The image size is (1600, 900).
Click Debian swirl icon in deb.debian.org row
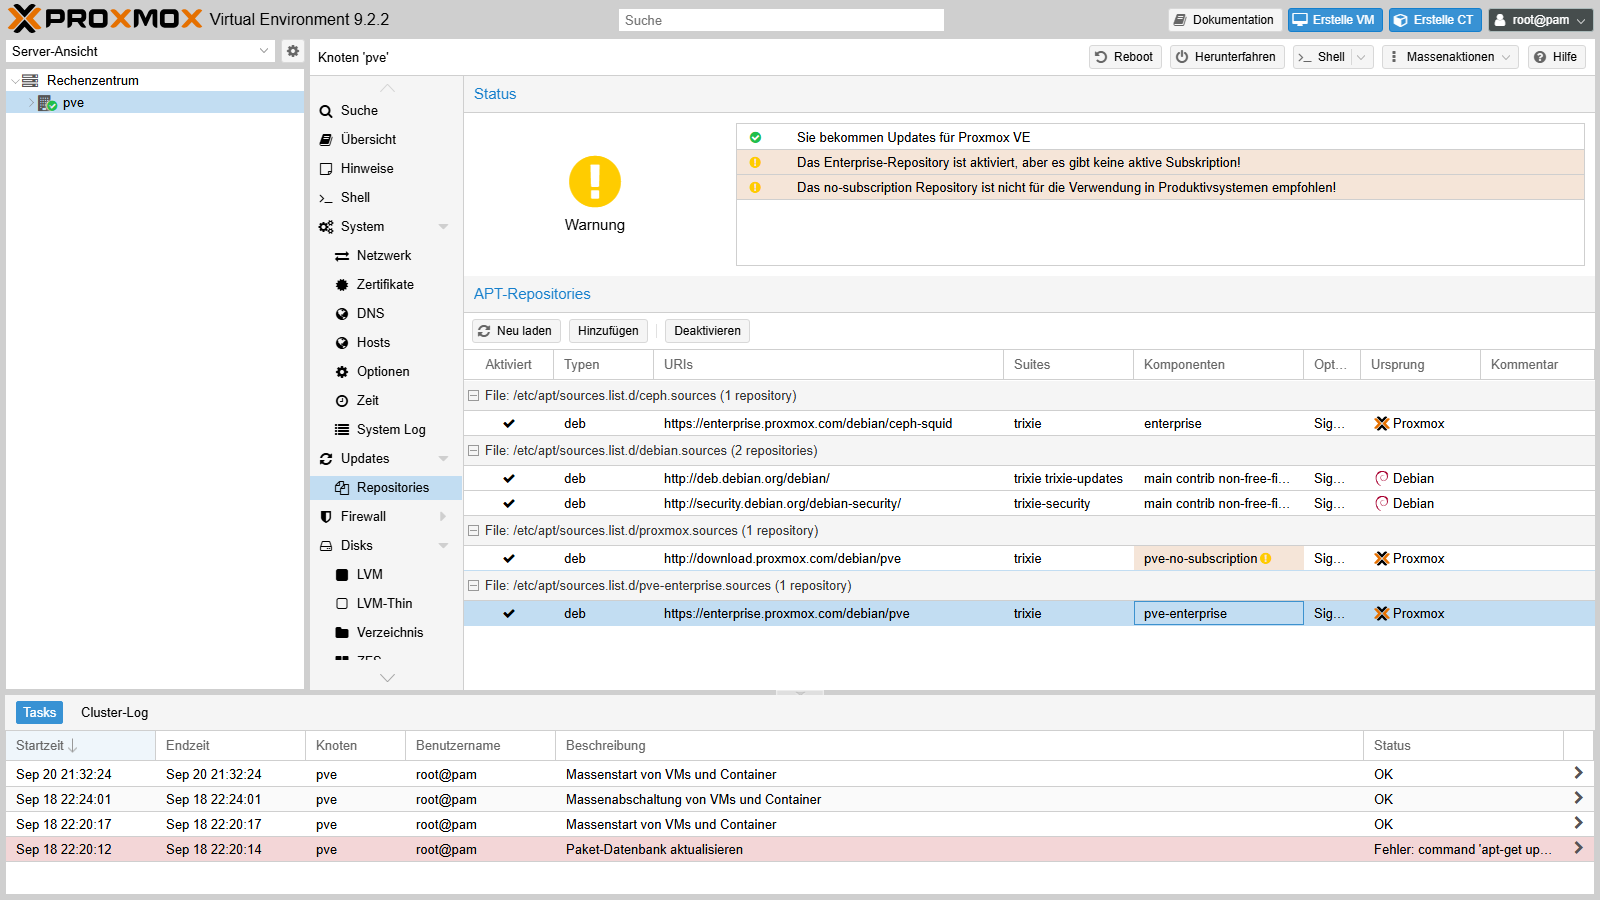coord(1382,479)
